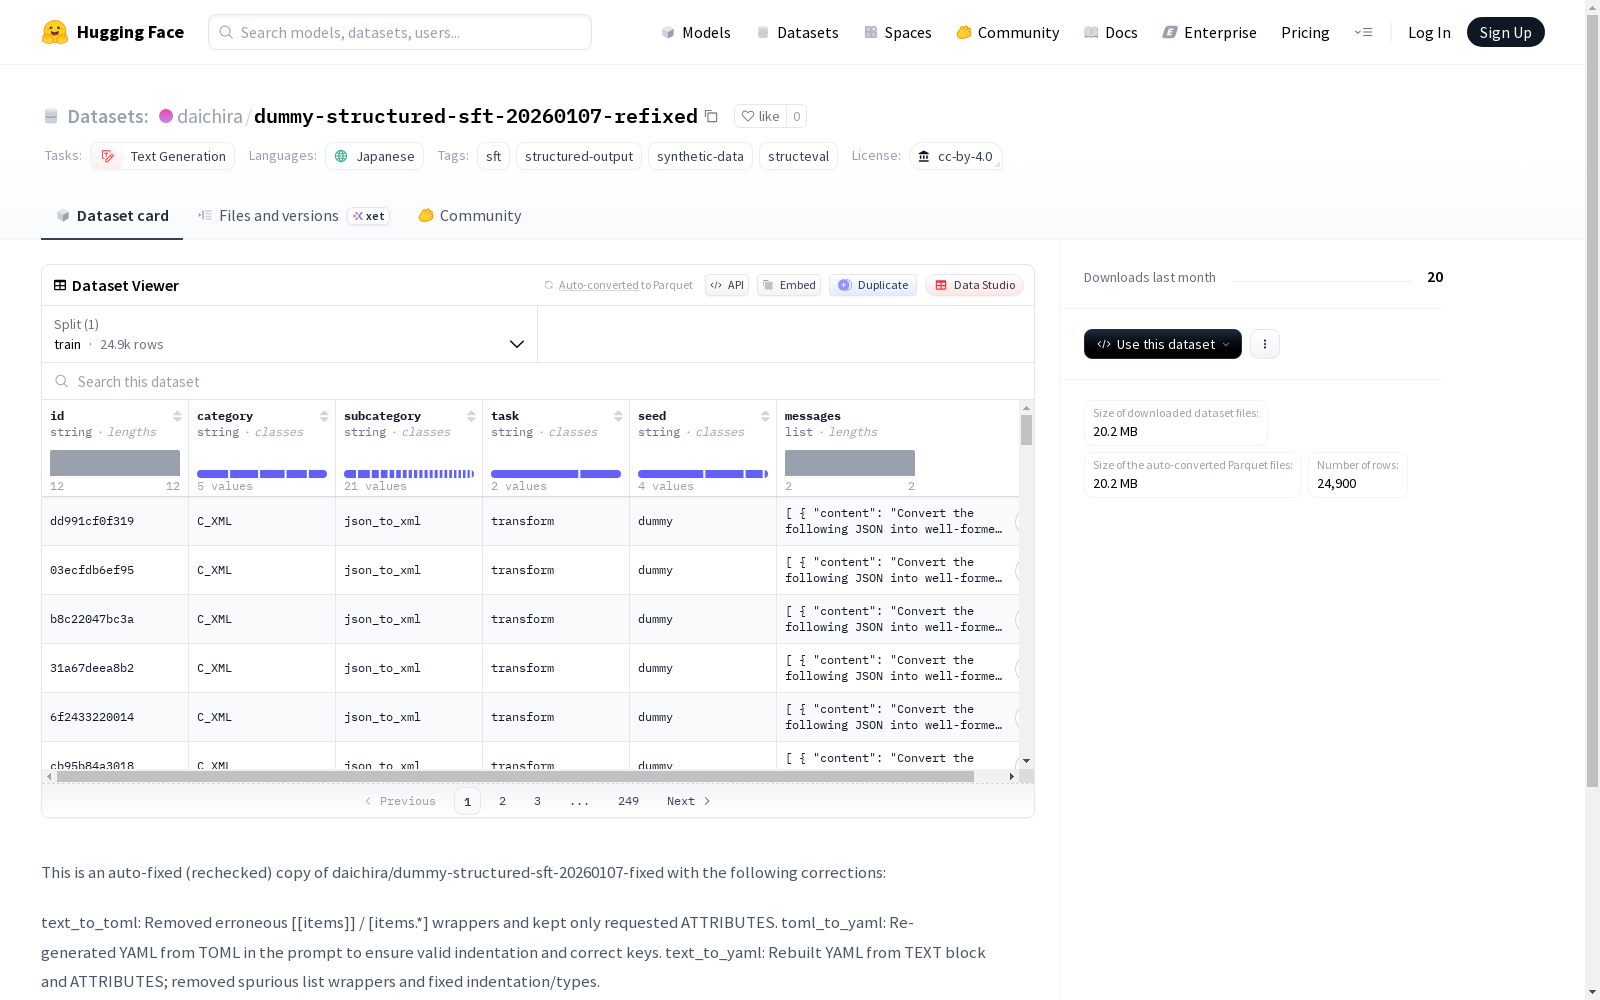Go to page 2 of the dataset
The width and height of the screenshot is (1600, 1000).
coord(502,801)
